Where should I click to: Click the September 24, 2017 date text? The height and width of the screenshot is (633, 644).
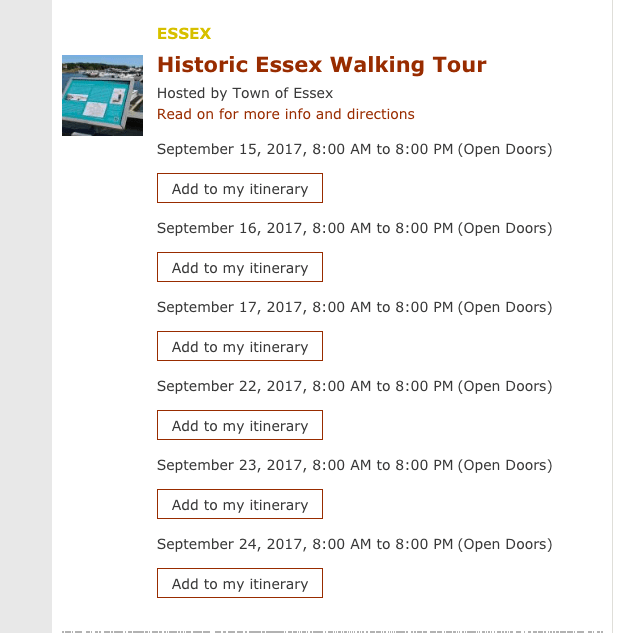(230, 545)
